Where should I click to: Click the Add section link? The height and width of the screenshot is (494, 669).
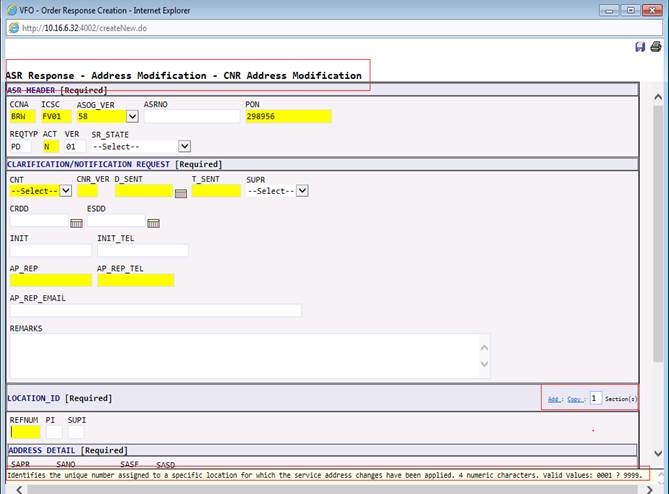click(554, 399)
